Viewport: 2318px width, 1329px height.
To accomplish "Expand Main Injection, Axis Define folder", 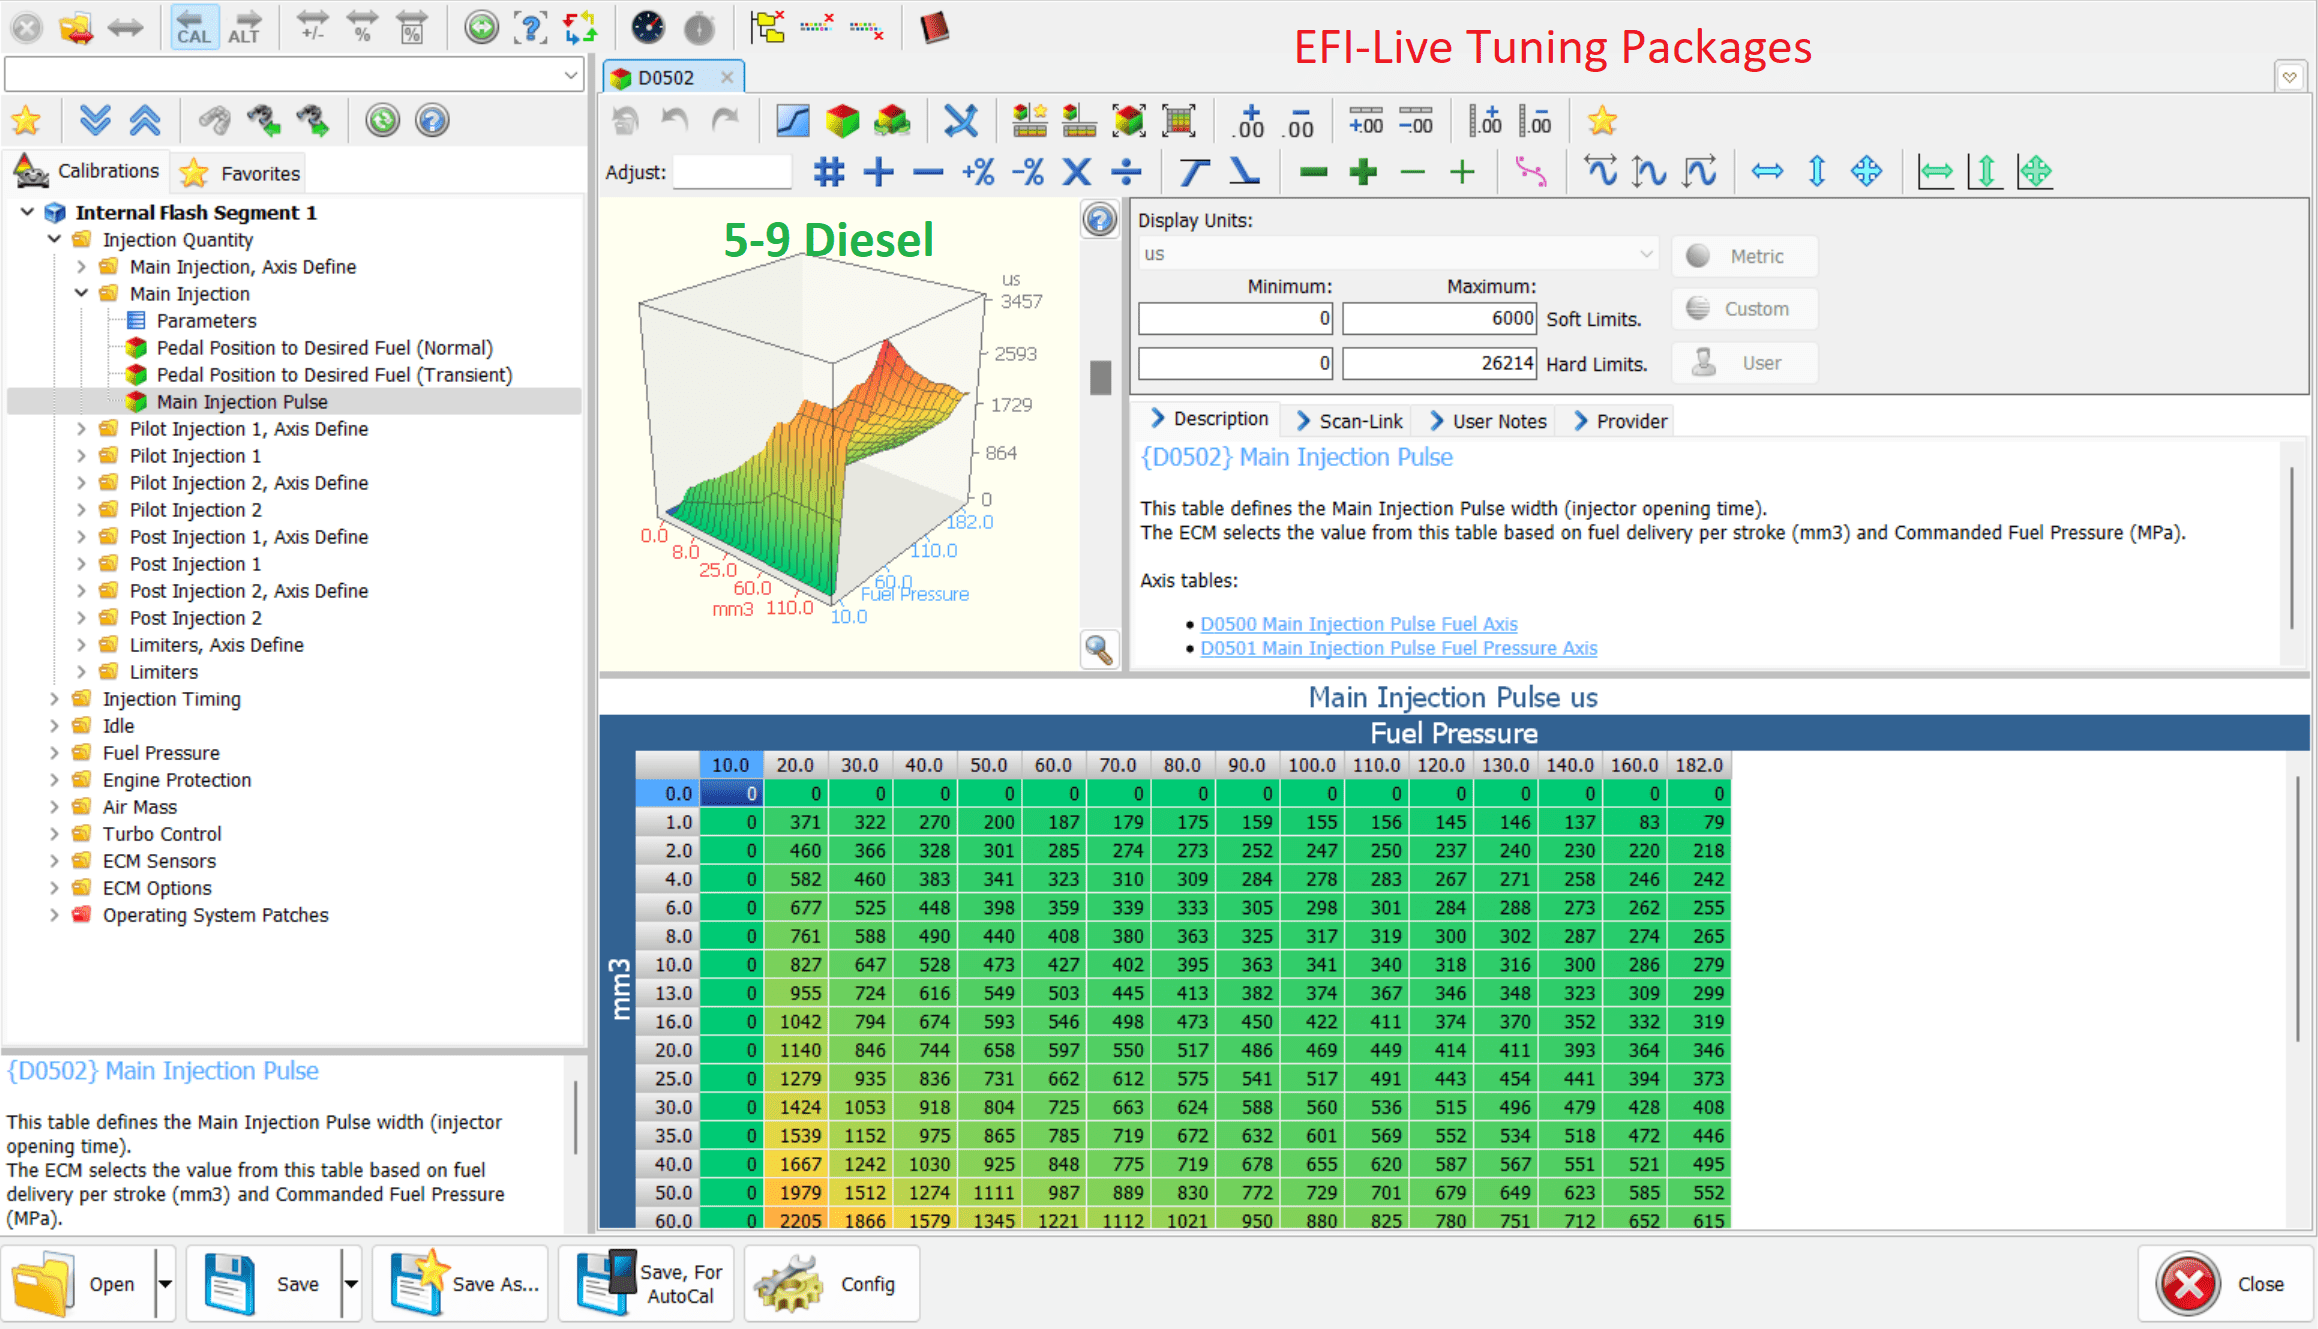I will (x=82, y=266).
